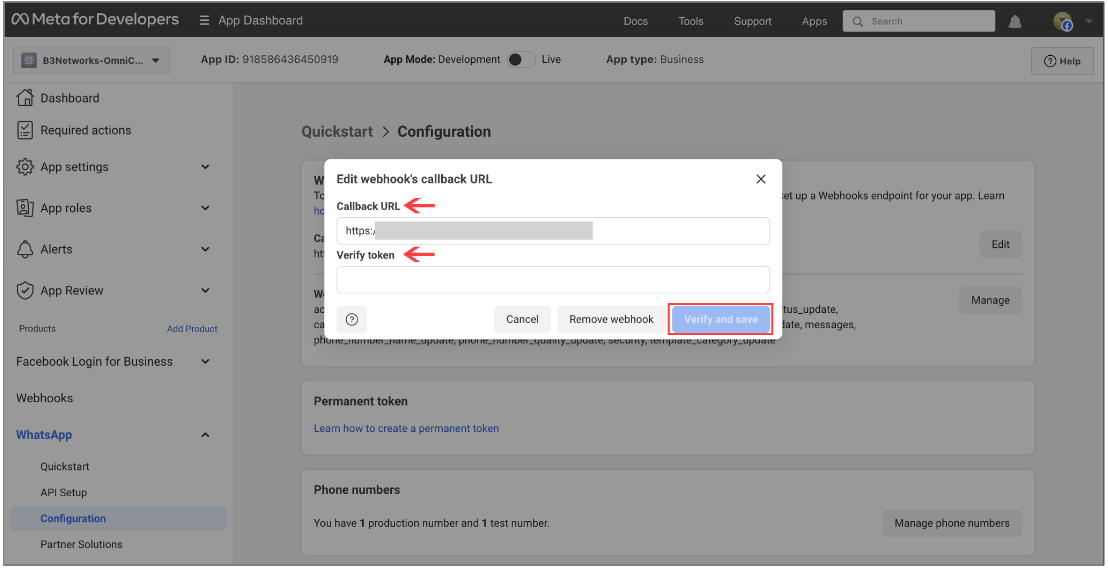1108x568 pixels.
Task: Open Learn how to create a permanent token
Action: point(406,428)
